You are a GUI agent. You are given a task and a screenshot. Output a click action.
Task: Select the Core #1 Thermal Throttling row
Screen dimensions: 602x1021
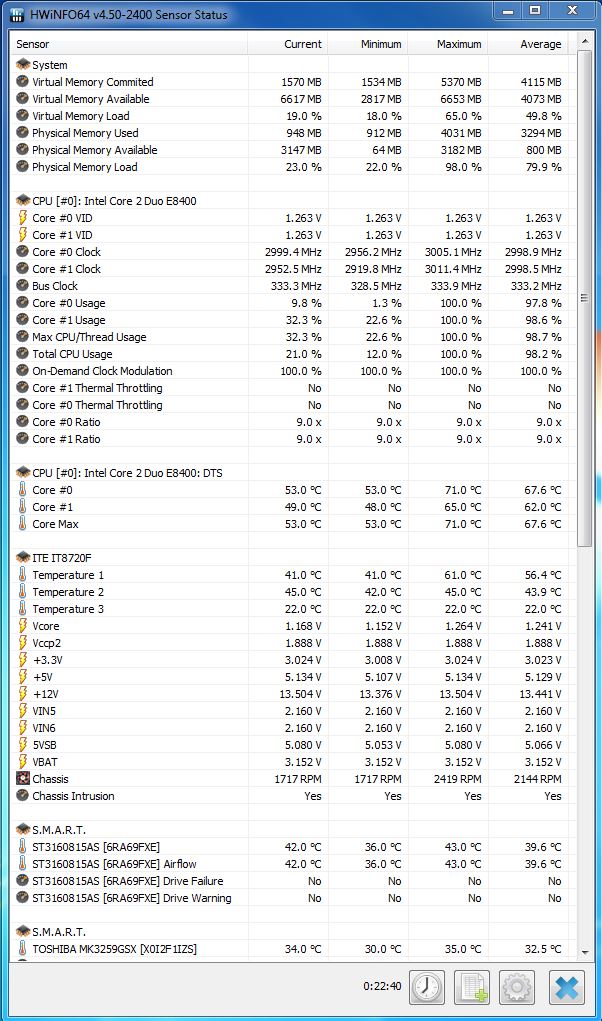point(290,388)
